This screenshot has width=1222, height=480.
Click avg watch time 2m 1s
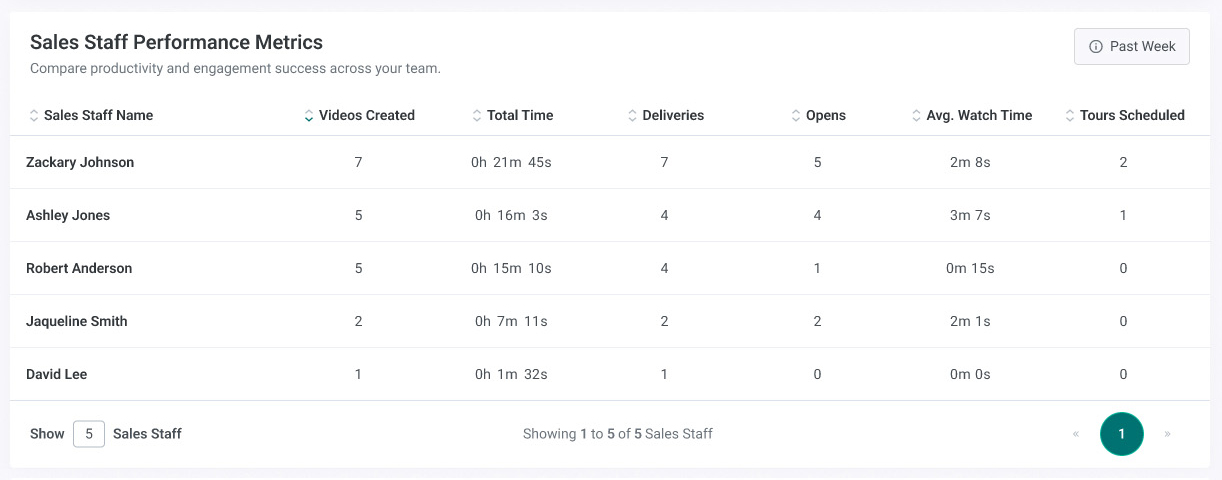point(970,321)
